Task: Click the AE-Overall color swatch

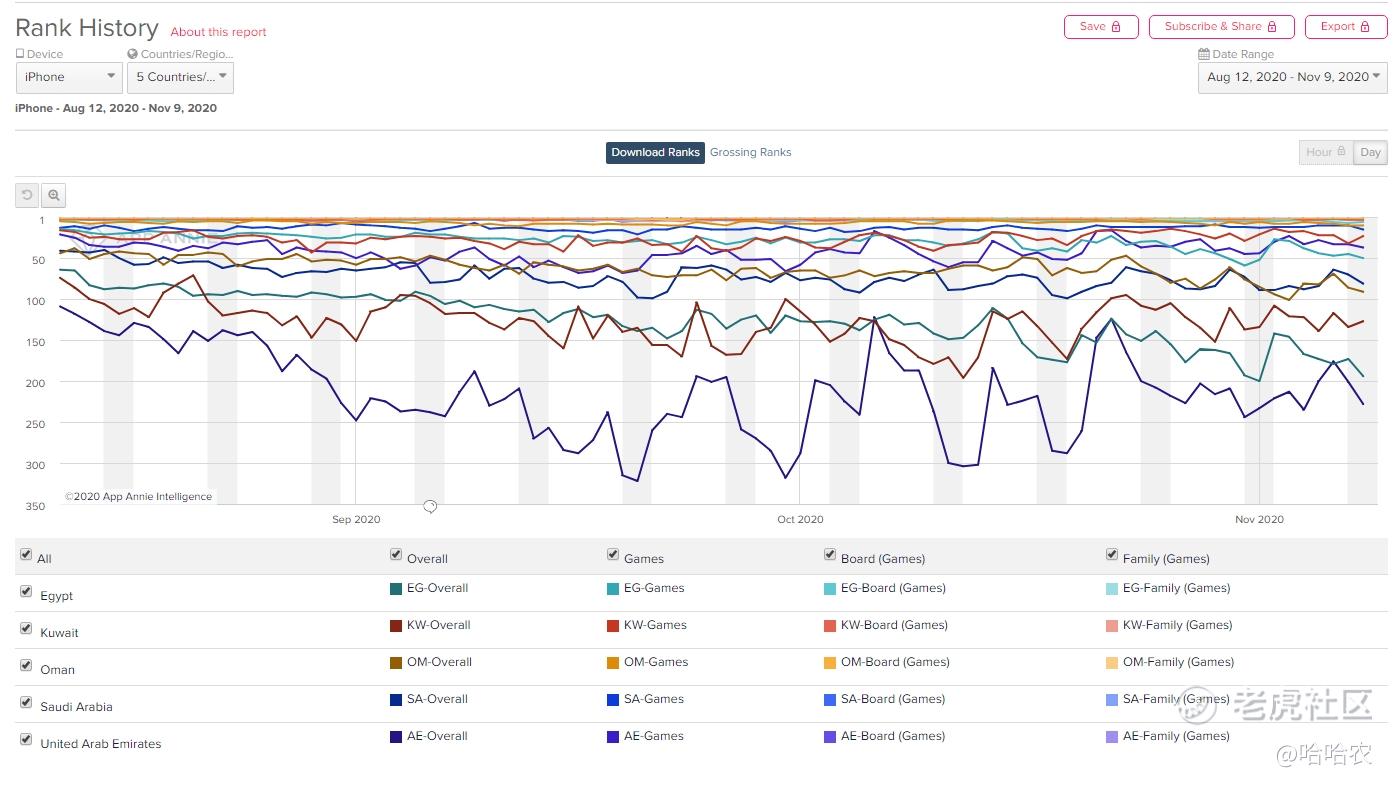Action: pyautogui.click(x=396, y=737)
